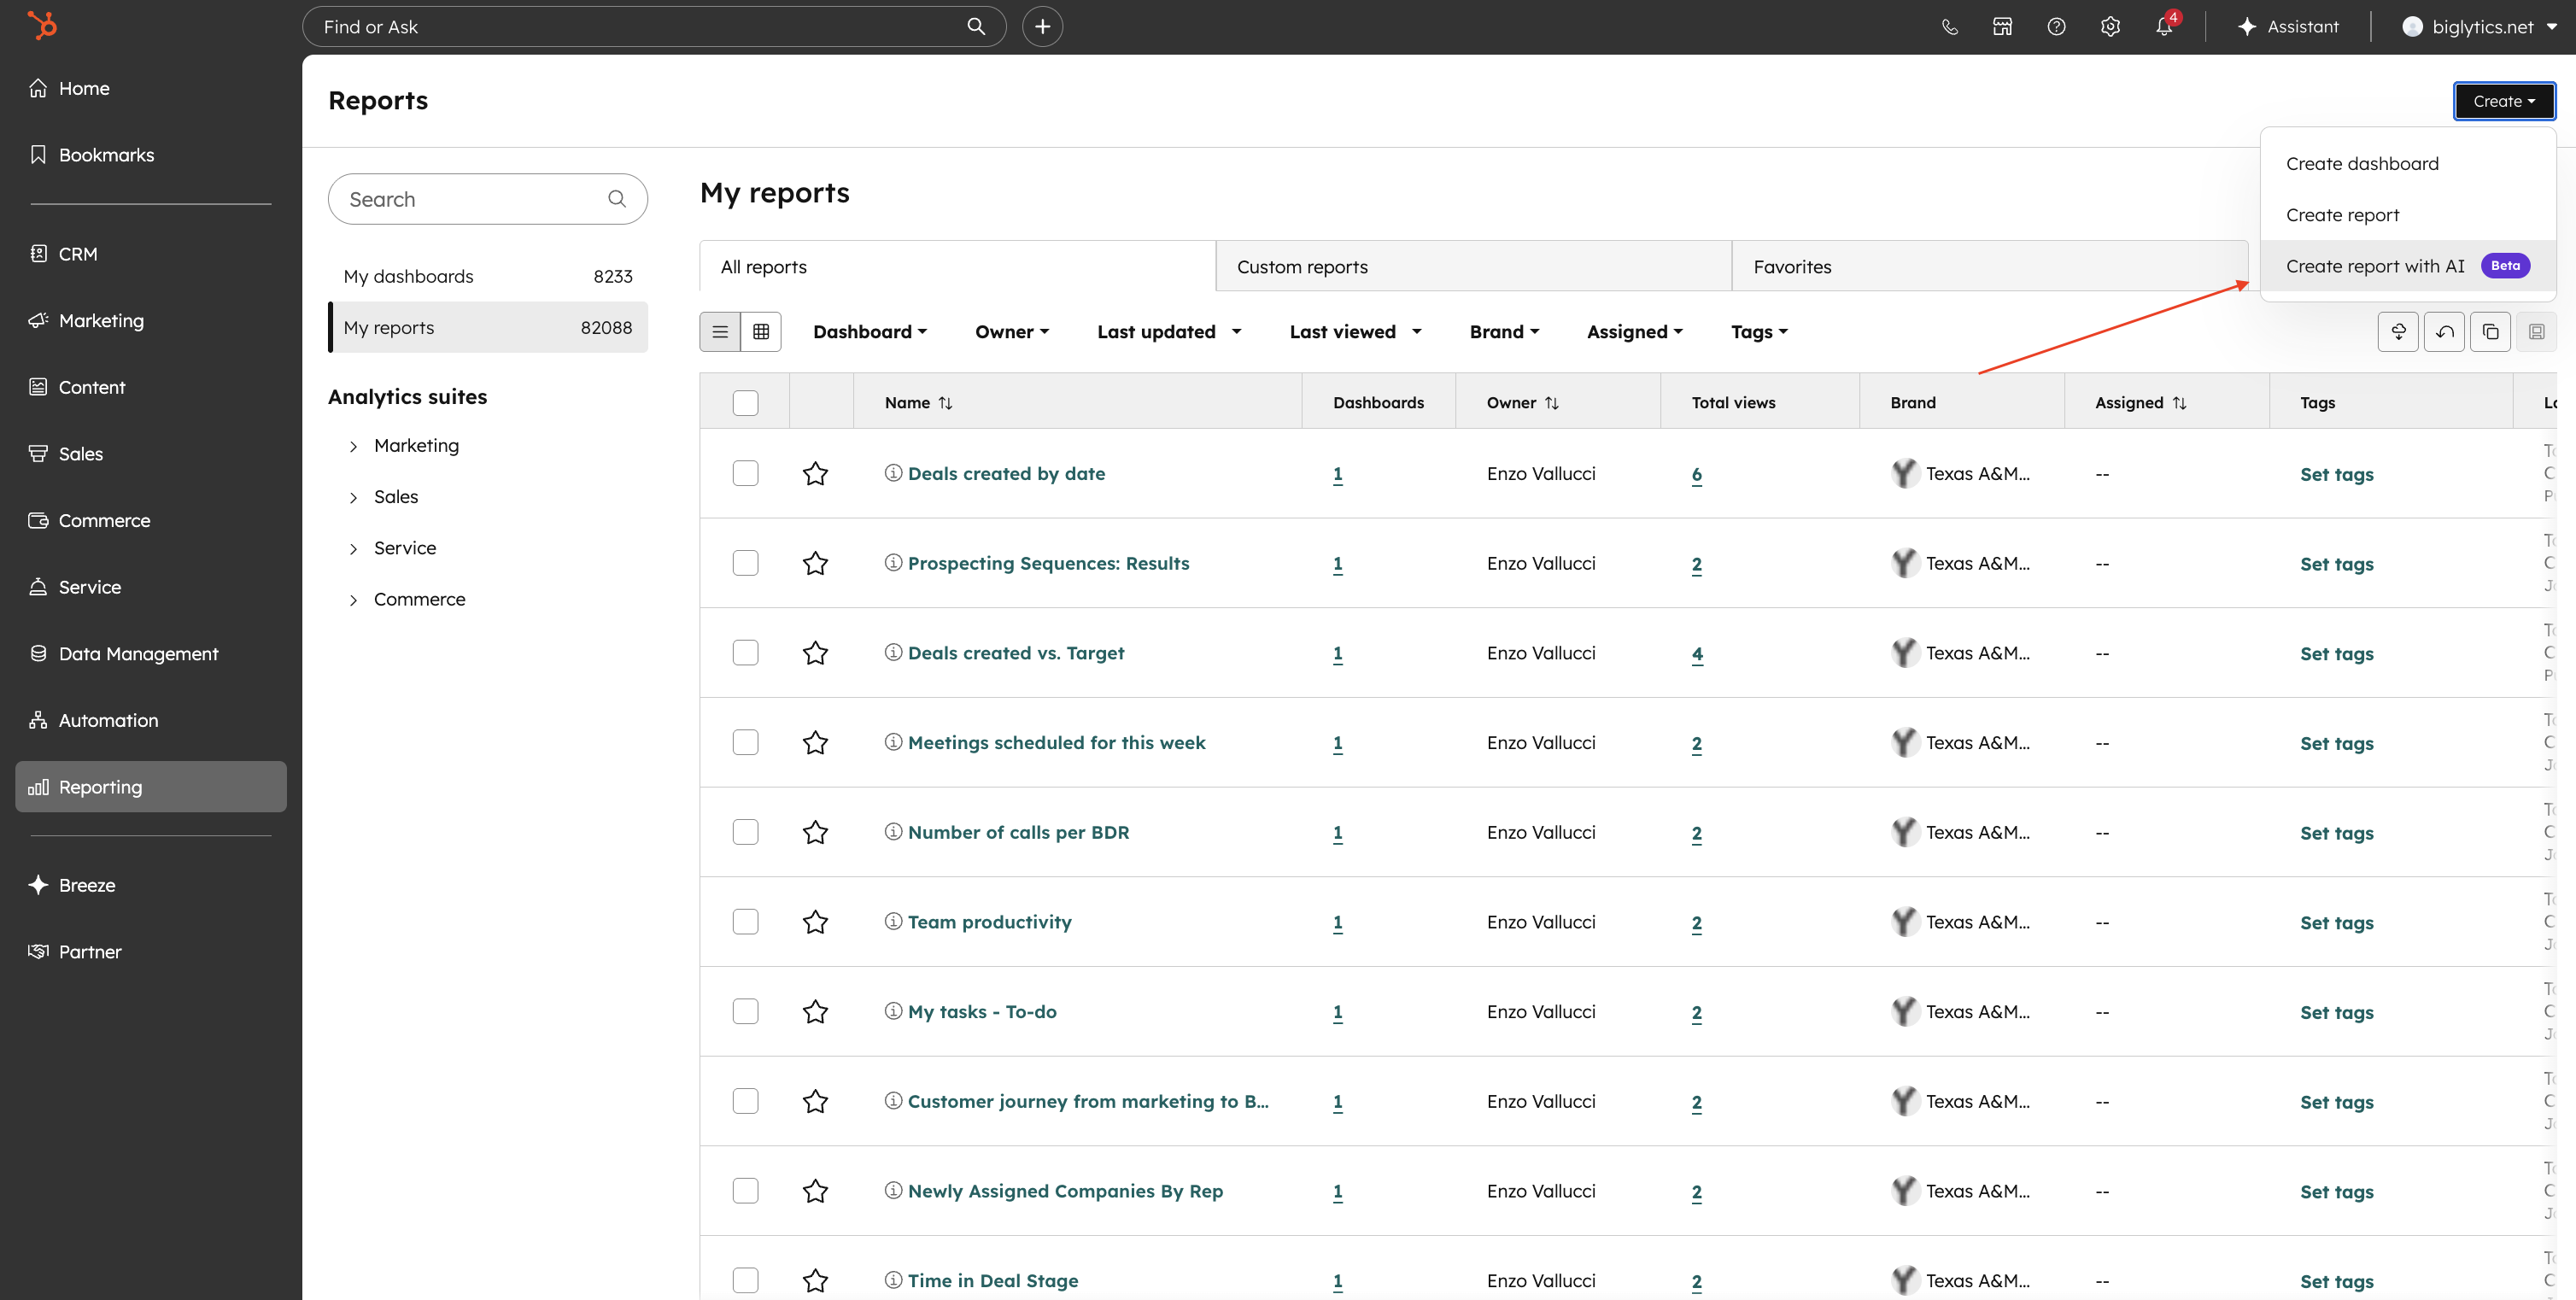Click the export icon in reports toolbar

point(2398,332)
